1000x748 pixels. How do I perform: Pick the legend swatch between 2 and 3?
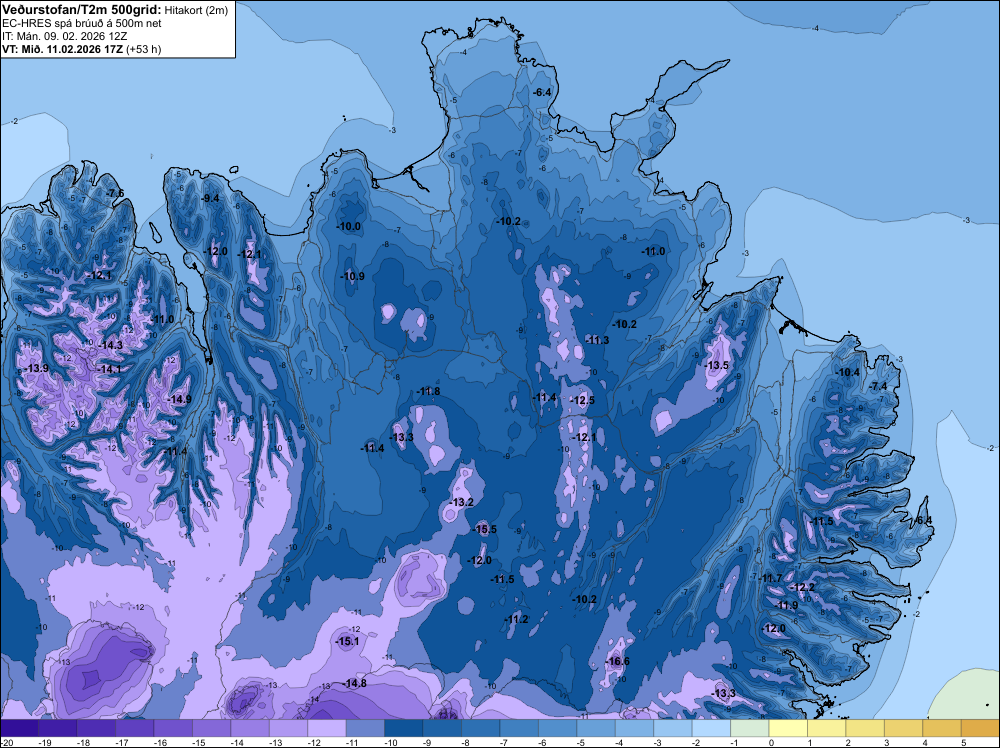(x=865, y=728)
